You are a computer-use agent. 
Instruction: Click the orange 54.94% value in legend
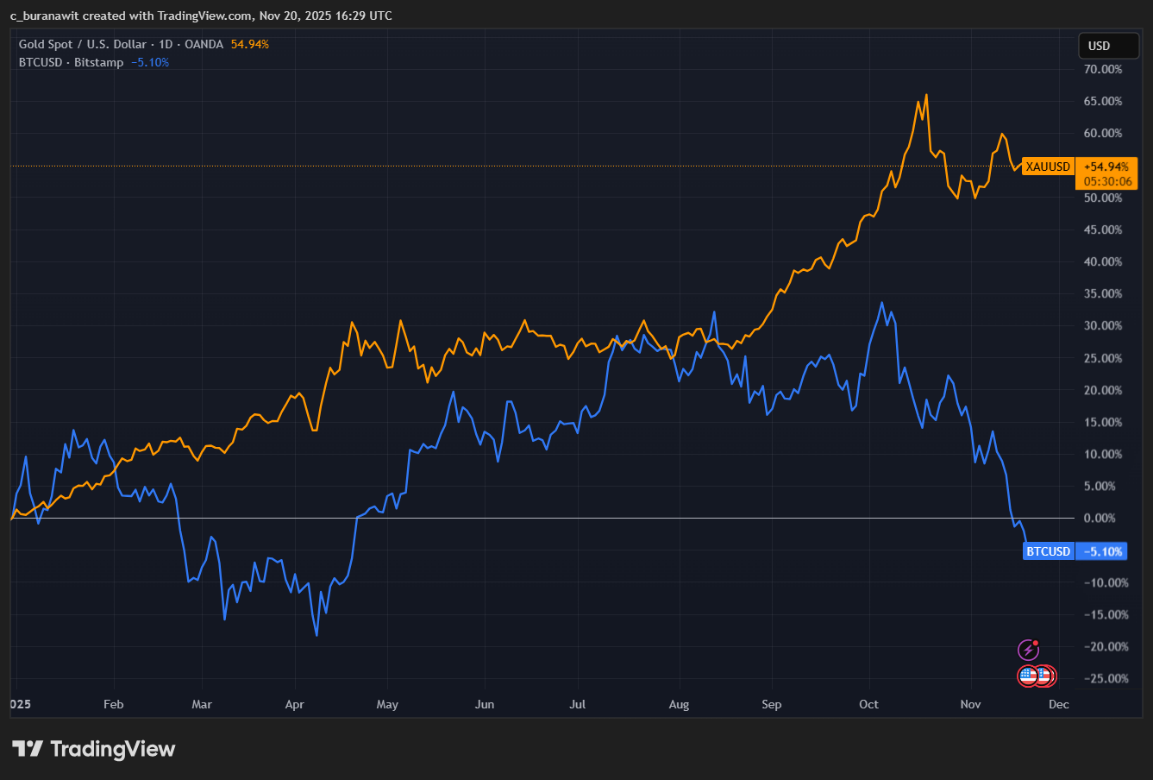coord(249,44)
